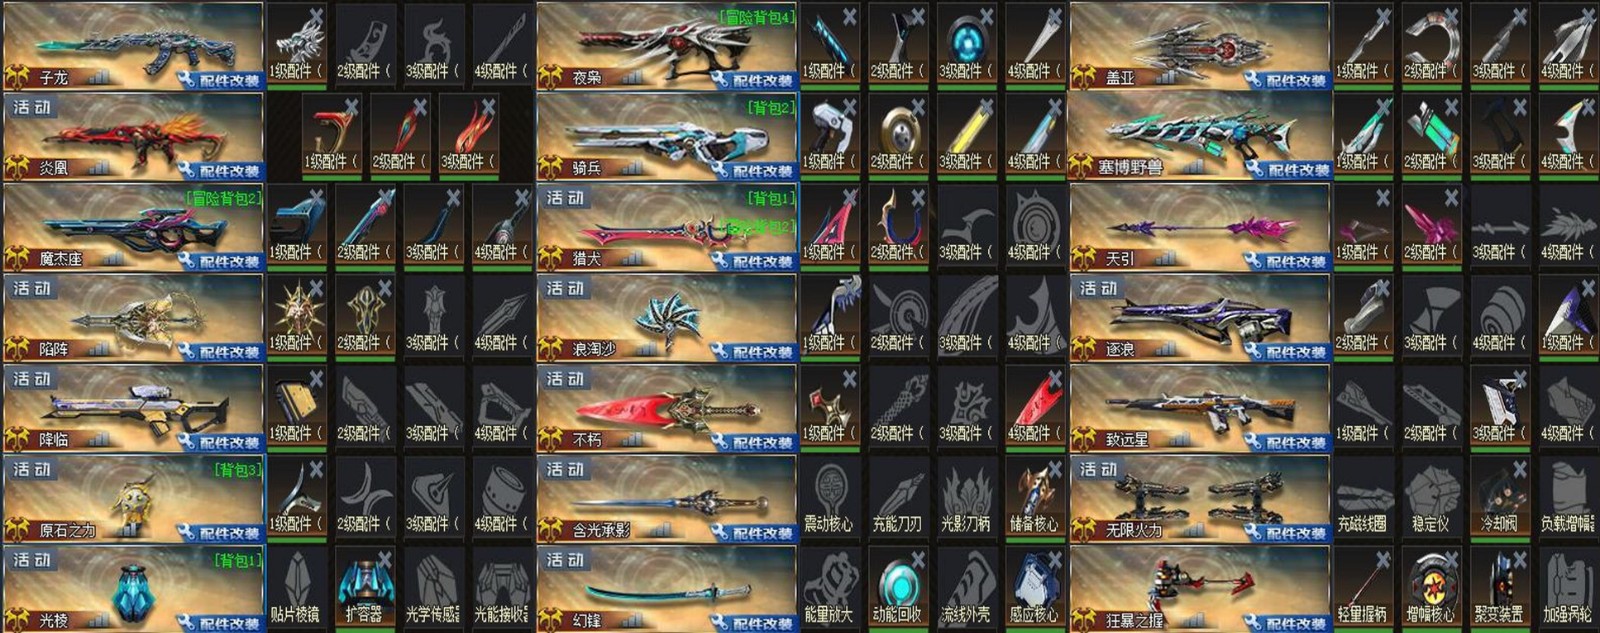The width and height of the screenshot is (1600, 633).
Task: Choose the 冷却阀 accessory slot
Action: tap(1498, 497)
